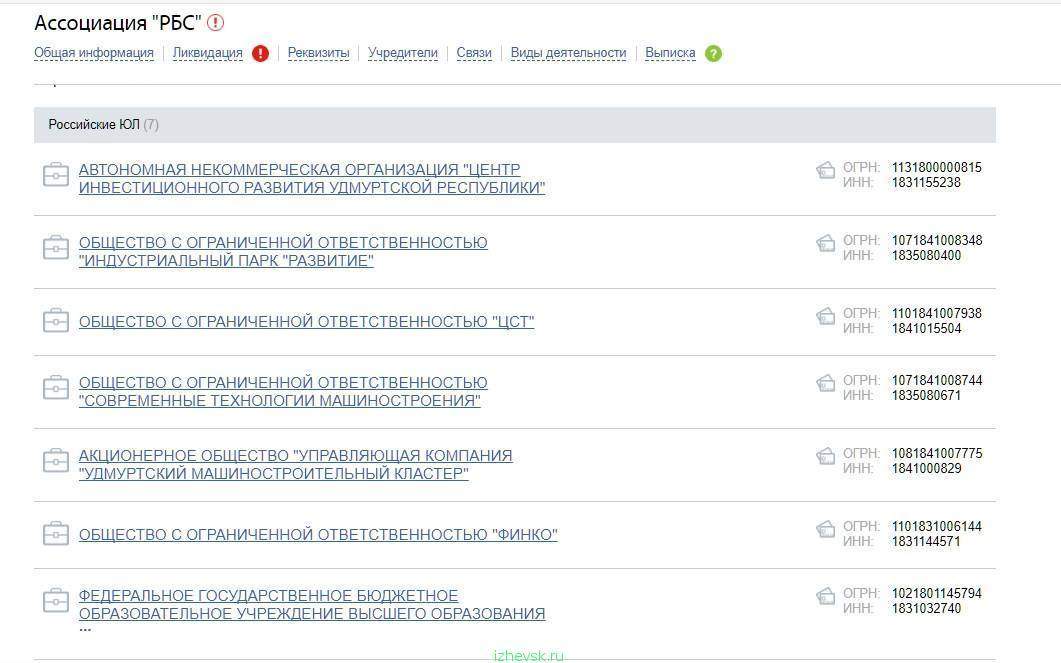Select ОГРН value 1021801145794
This screenshot has height=663, width=1061.
(936, 593)
